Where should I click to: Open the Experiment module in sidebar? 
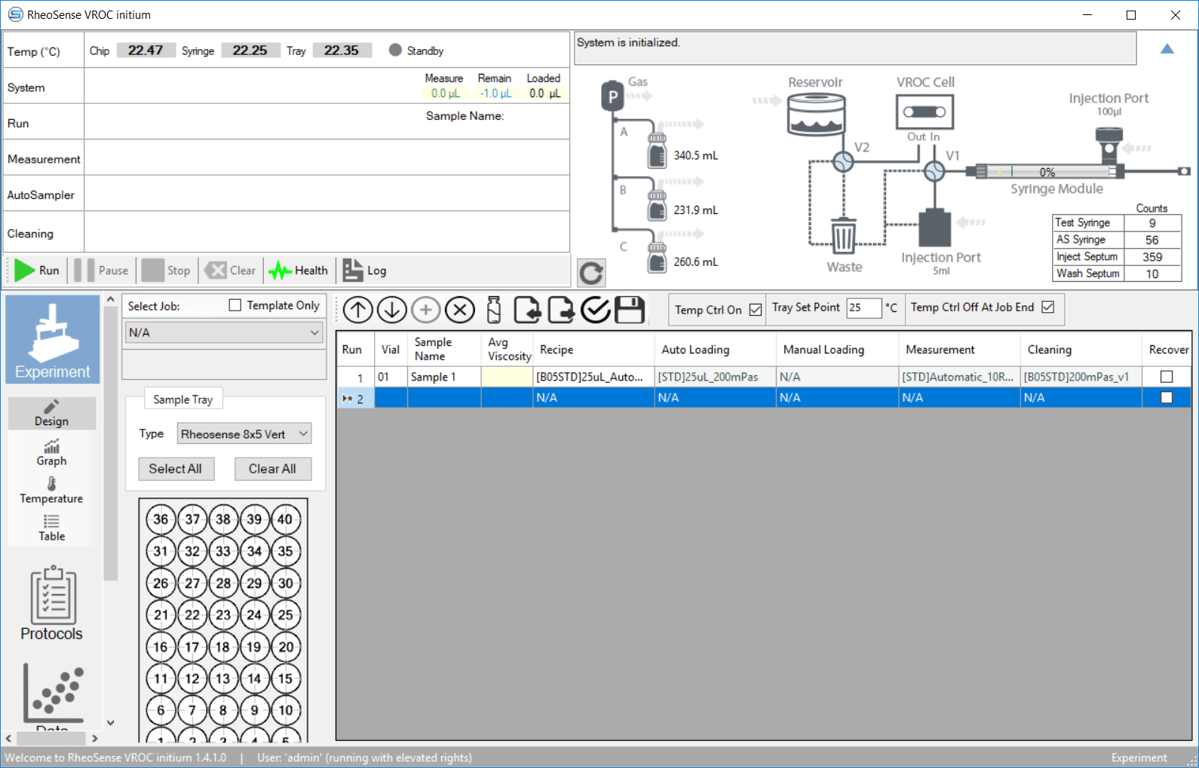pyautogui.click(x=53, y=340)
